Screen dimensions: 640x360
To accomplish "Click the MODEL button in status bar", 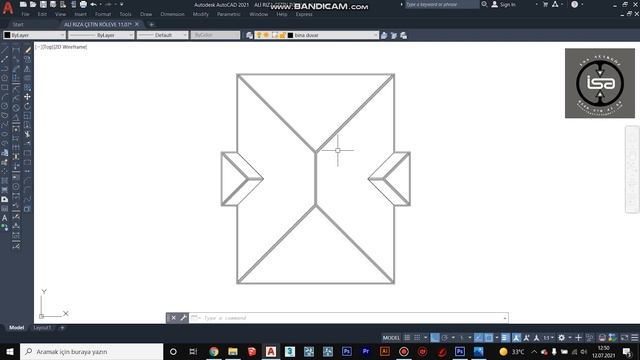I will coord(391,338).
